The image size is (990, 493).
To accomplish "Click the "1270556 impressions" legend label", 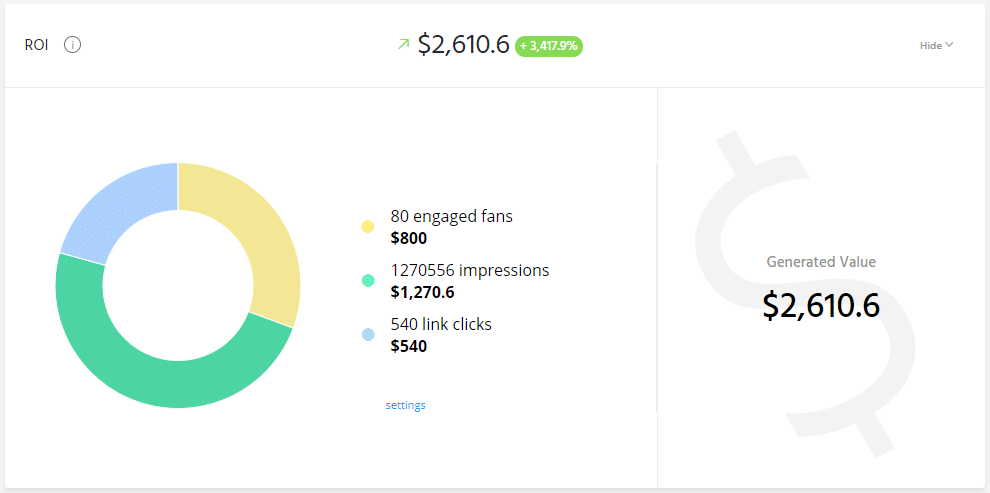I will 469,270.
